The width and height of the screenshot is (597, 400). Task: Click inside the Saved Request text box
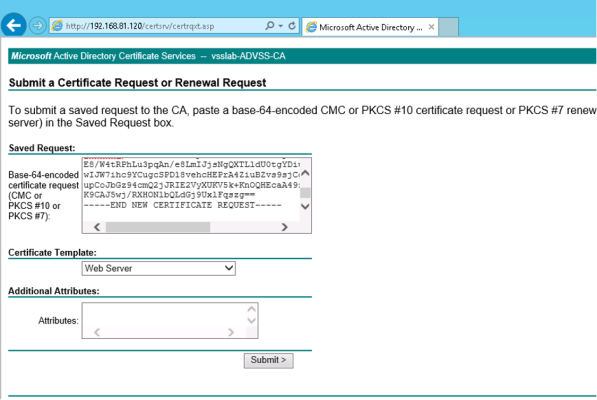pos(191,189)
